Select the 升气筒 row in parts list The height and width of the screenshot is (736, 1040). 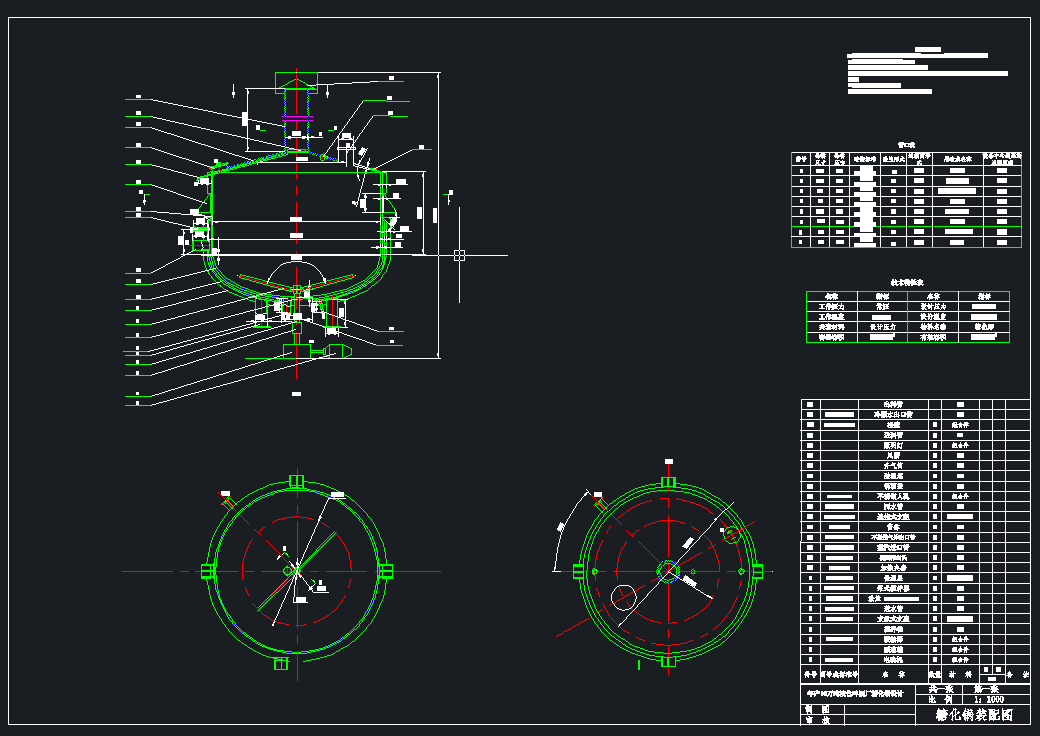pyautogui.click(x=915, y=465)
